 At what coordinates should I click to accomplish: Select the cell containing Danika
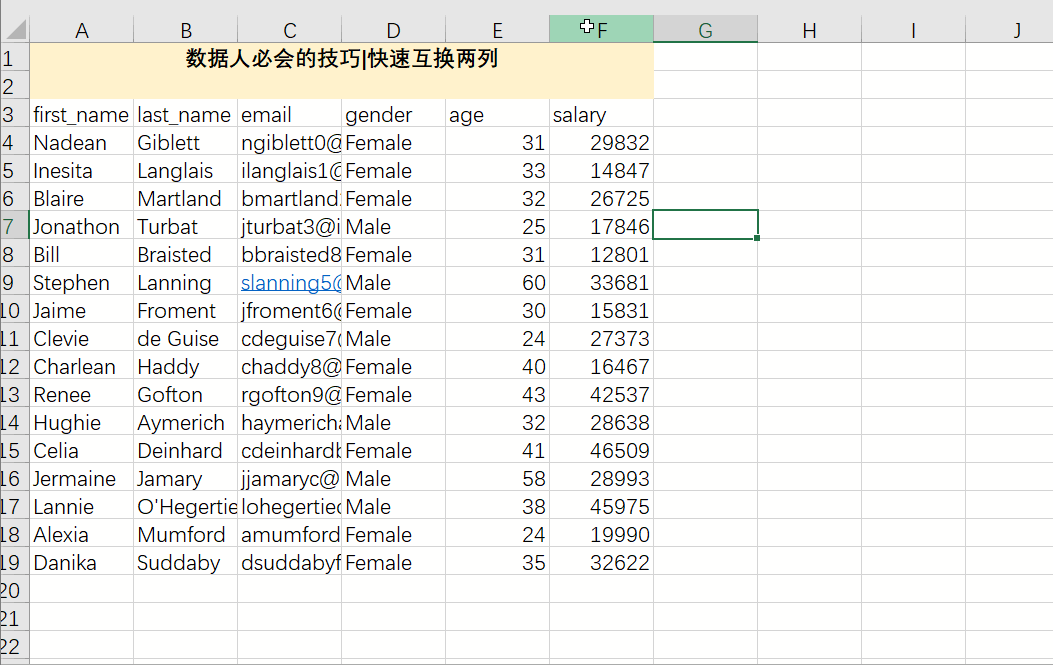[x=81, y=562]
